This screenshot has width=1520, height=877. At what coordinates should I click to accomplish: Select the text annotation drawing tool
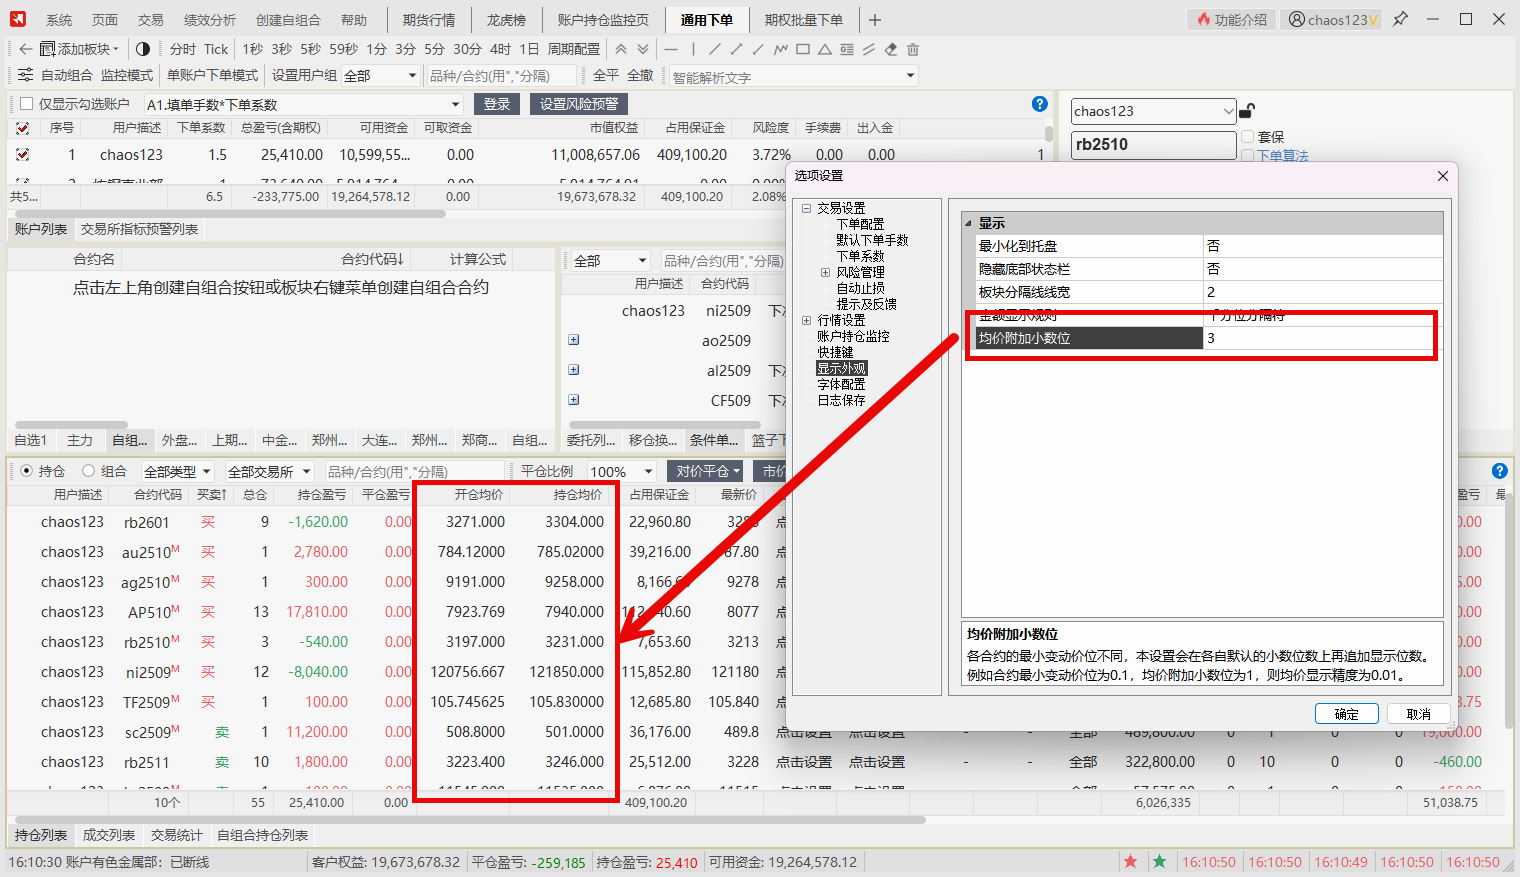[847, 49]
